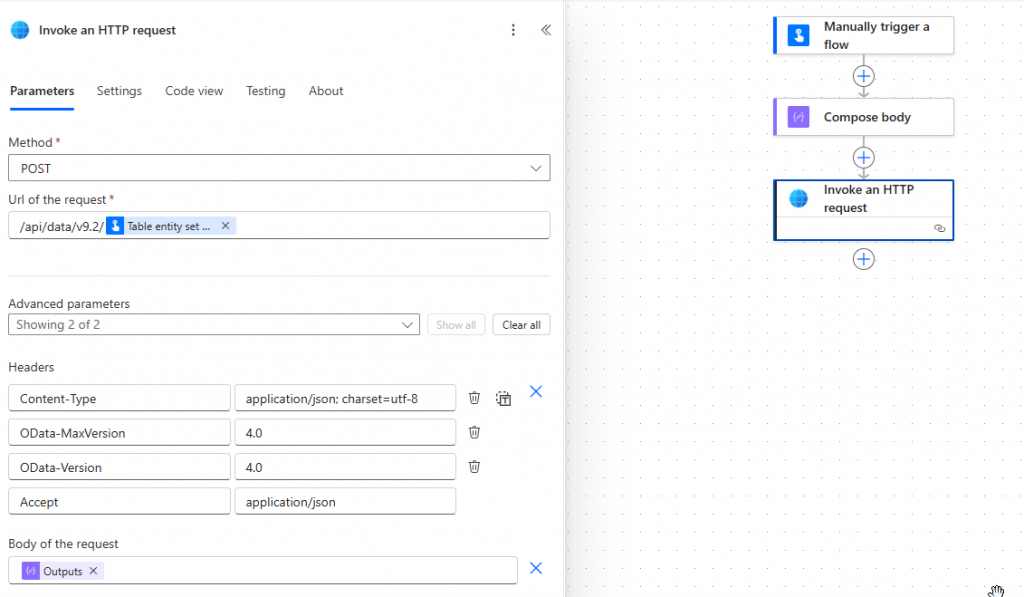
Task: Select the Compose body action card
Action: (x=864, y=117)
